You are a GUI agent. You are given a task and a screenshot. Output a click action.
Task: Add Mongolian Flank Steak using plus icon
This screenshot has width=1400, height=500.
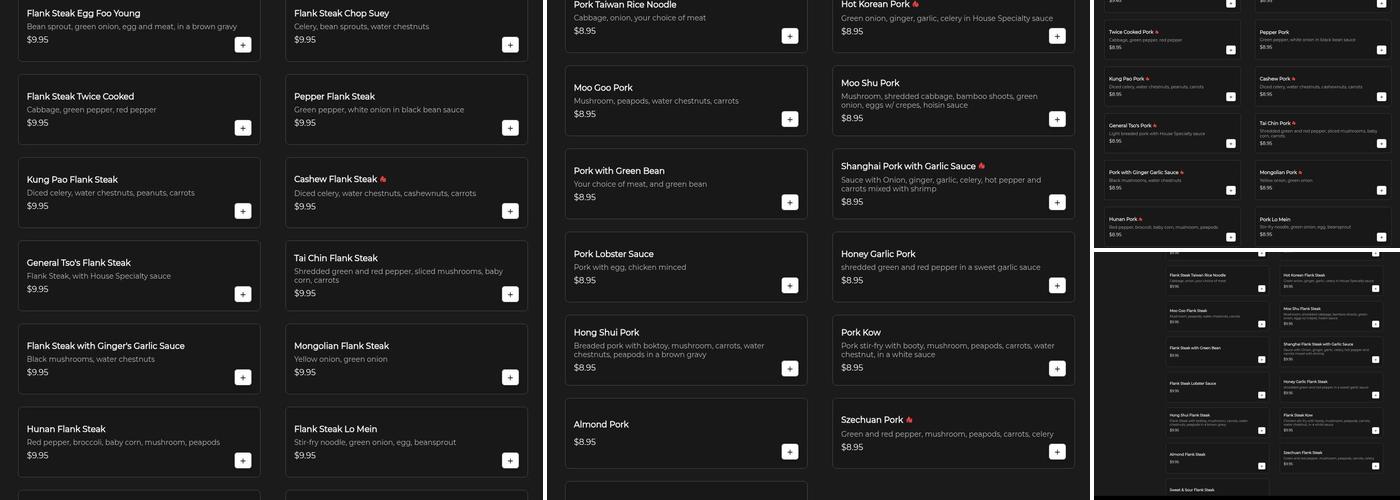(x=510, y=376)
